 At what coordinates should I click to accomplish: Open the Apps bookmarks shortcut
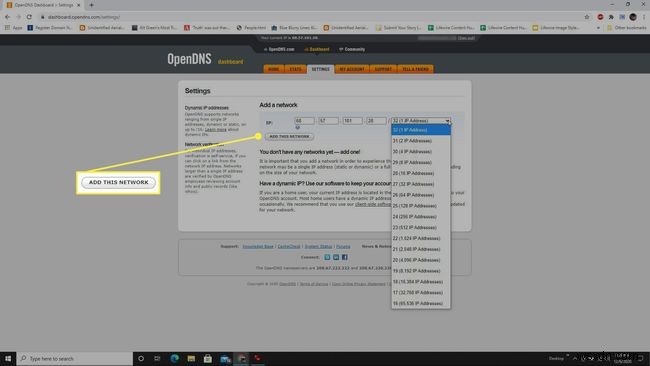[14, 28]
